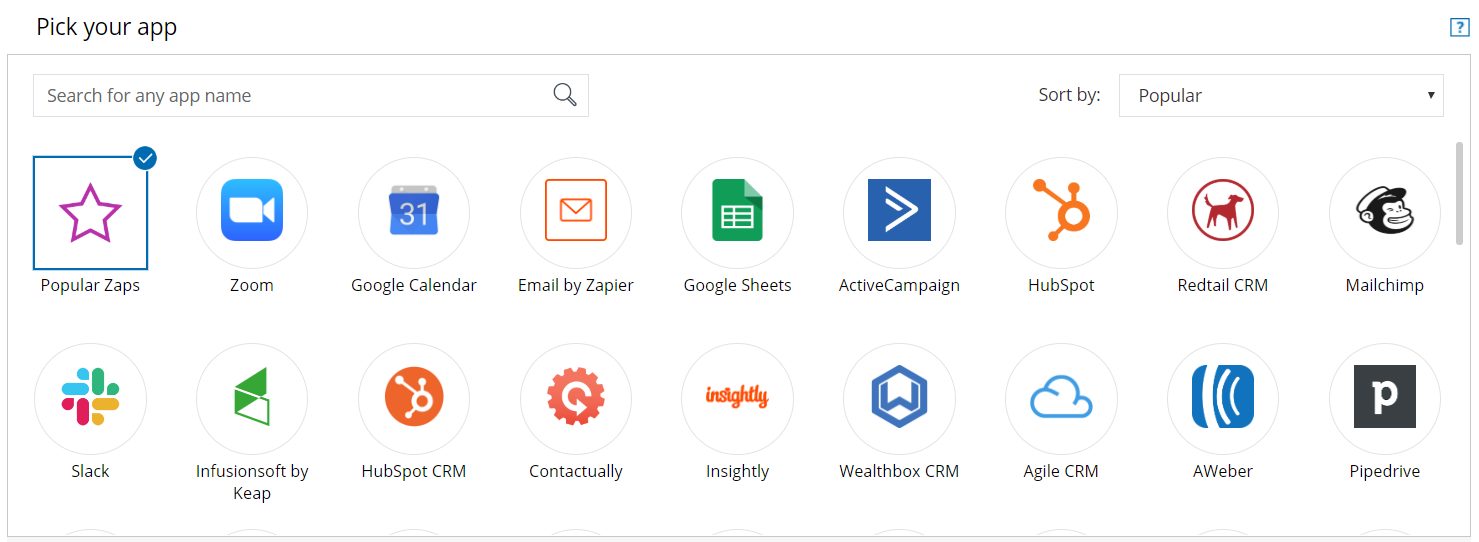Click the Search for any app name field
The width and height of the screenshot is (1479, 542).
[x=290, y=96]
